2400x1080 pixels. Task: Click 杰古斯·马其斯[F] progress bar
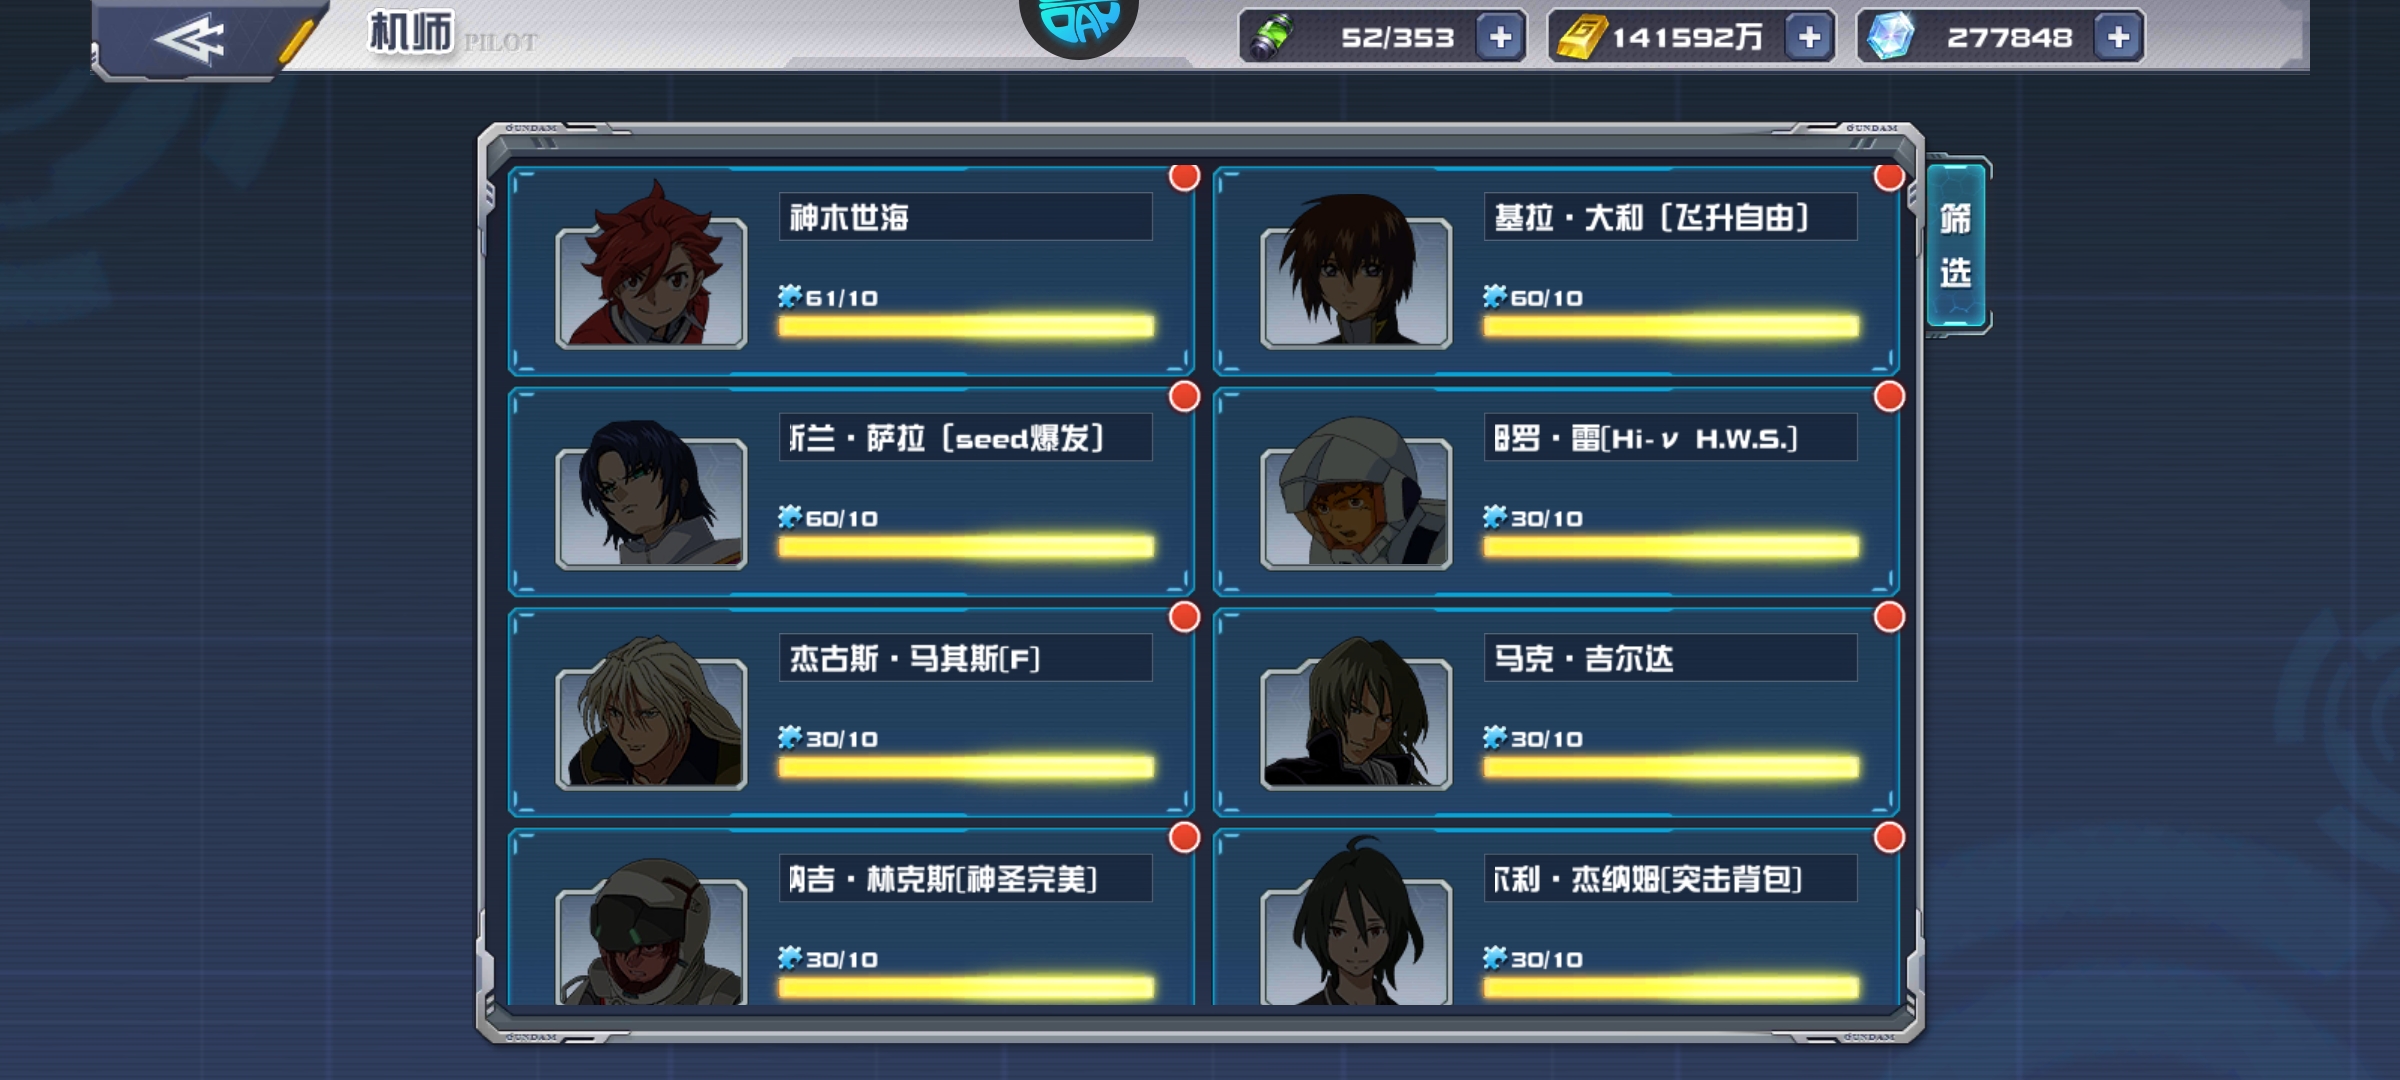(966, 768)
